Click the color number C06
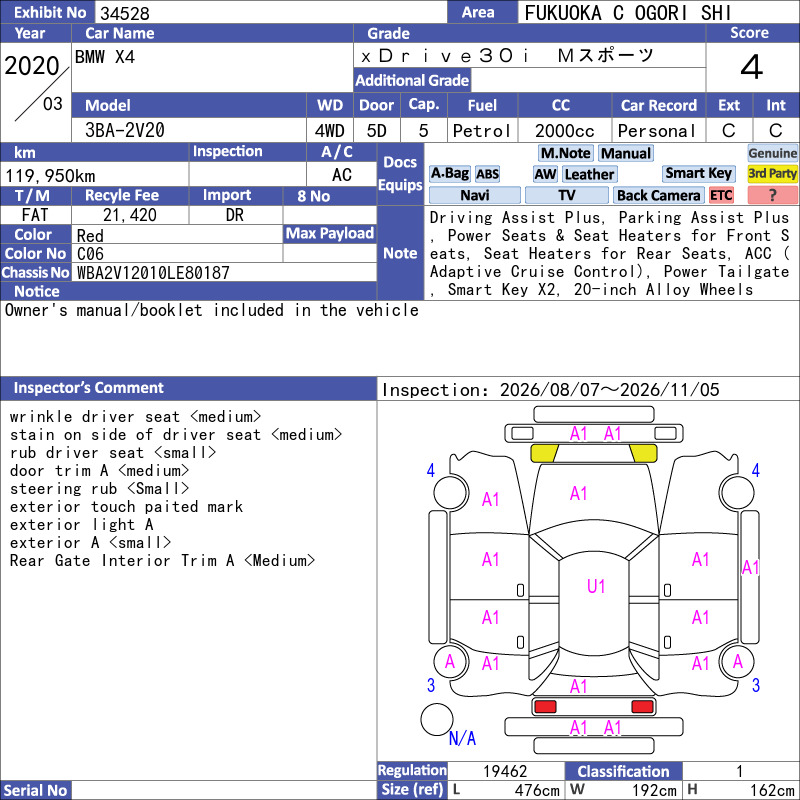Screen dimensions: 800x800 click(90, 254)
